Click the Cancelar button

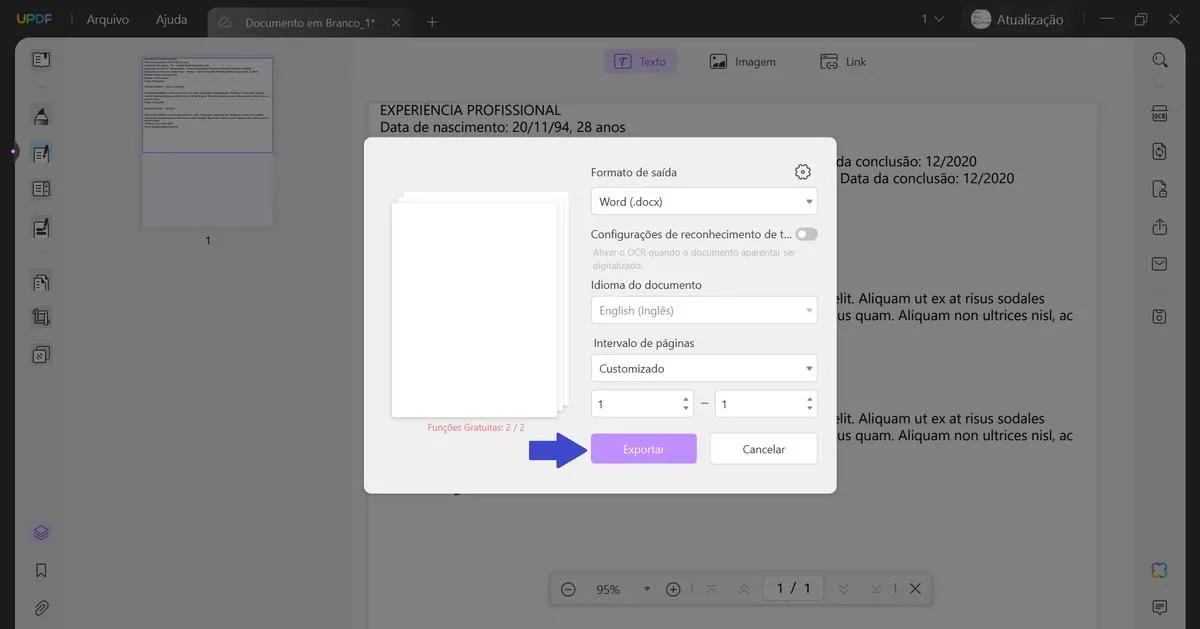(763, 449)
